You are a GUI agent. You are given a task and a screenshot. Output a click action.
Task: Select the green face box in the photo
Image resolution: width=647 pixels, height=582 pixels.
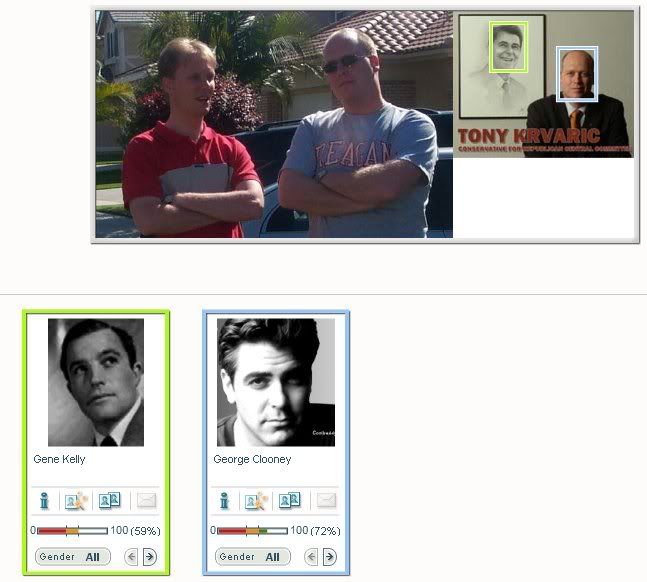508,47
